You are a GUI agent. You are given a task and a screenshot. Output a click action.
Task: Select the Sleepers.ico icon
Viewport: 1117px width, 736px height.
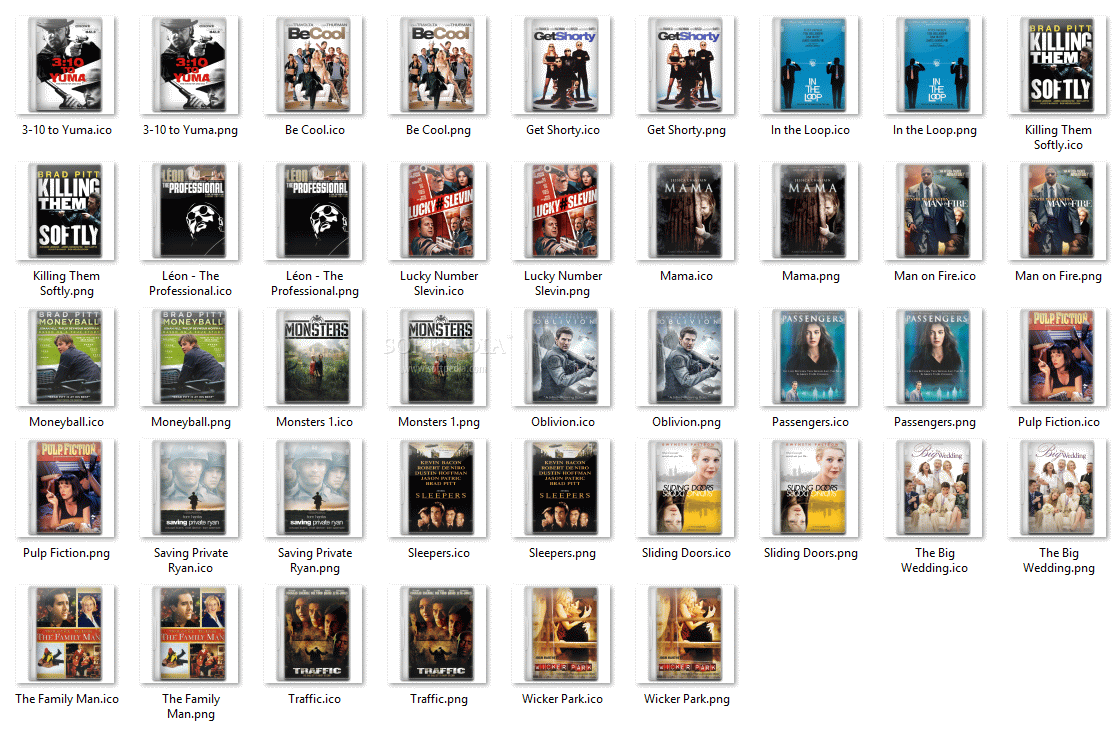pyautogui.click(x=438, y=489)
